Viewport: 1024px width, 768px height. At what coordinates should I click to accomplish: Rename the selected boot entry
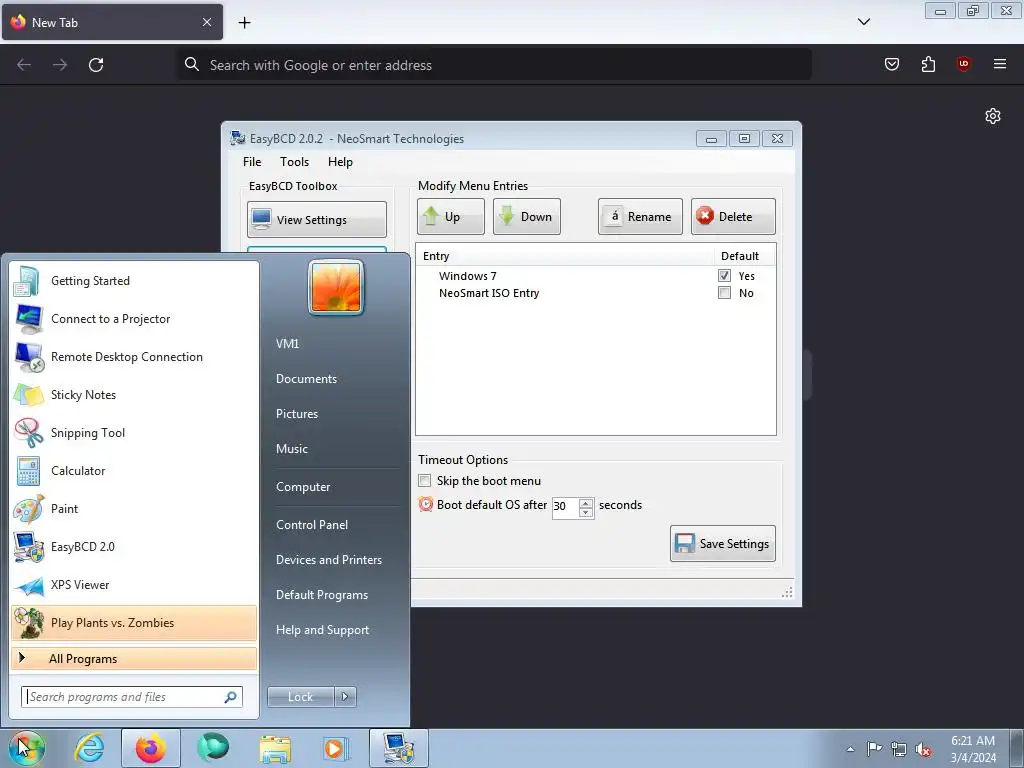(640, 217)
